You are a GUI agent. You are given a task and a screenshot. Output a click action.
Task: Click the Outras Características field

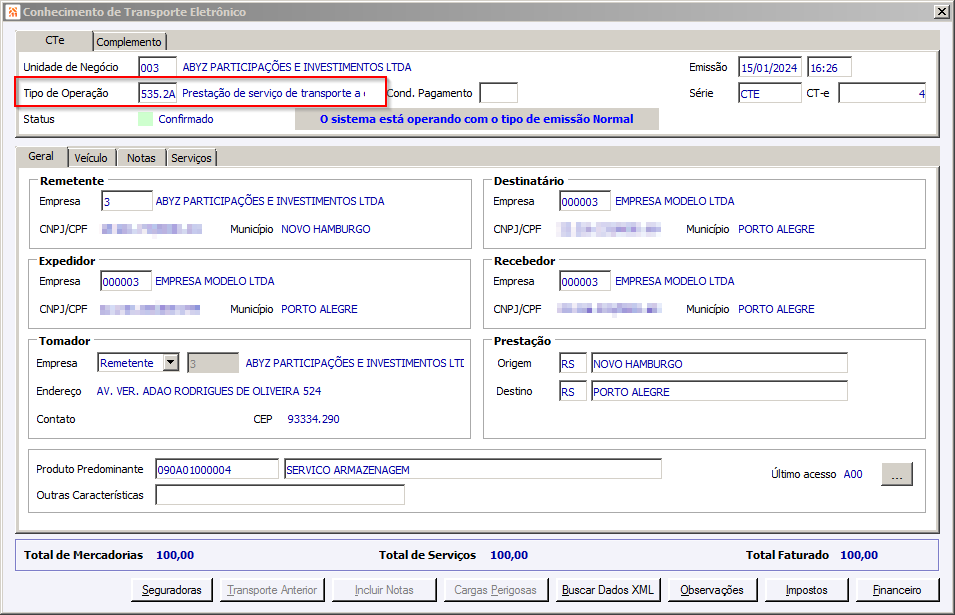[280, 495]
